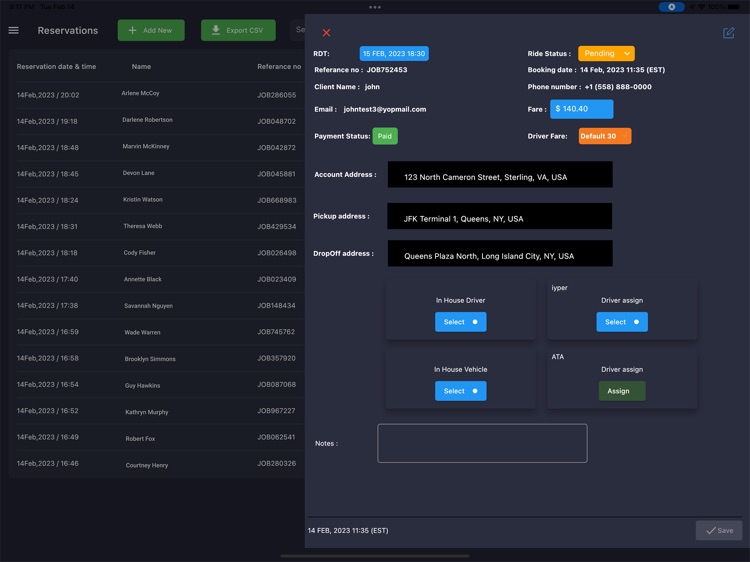The image size is (750, 562).
Task: Click inside the Notes text box
Action: click(x=482, y=443)
